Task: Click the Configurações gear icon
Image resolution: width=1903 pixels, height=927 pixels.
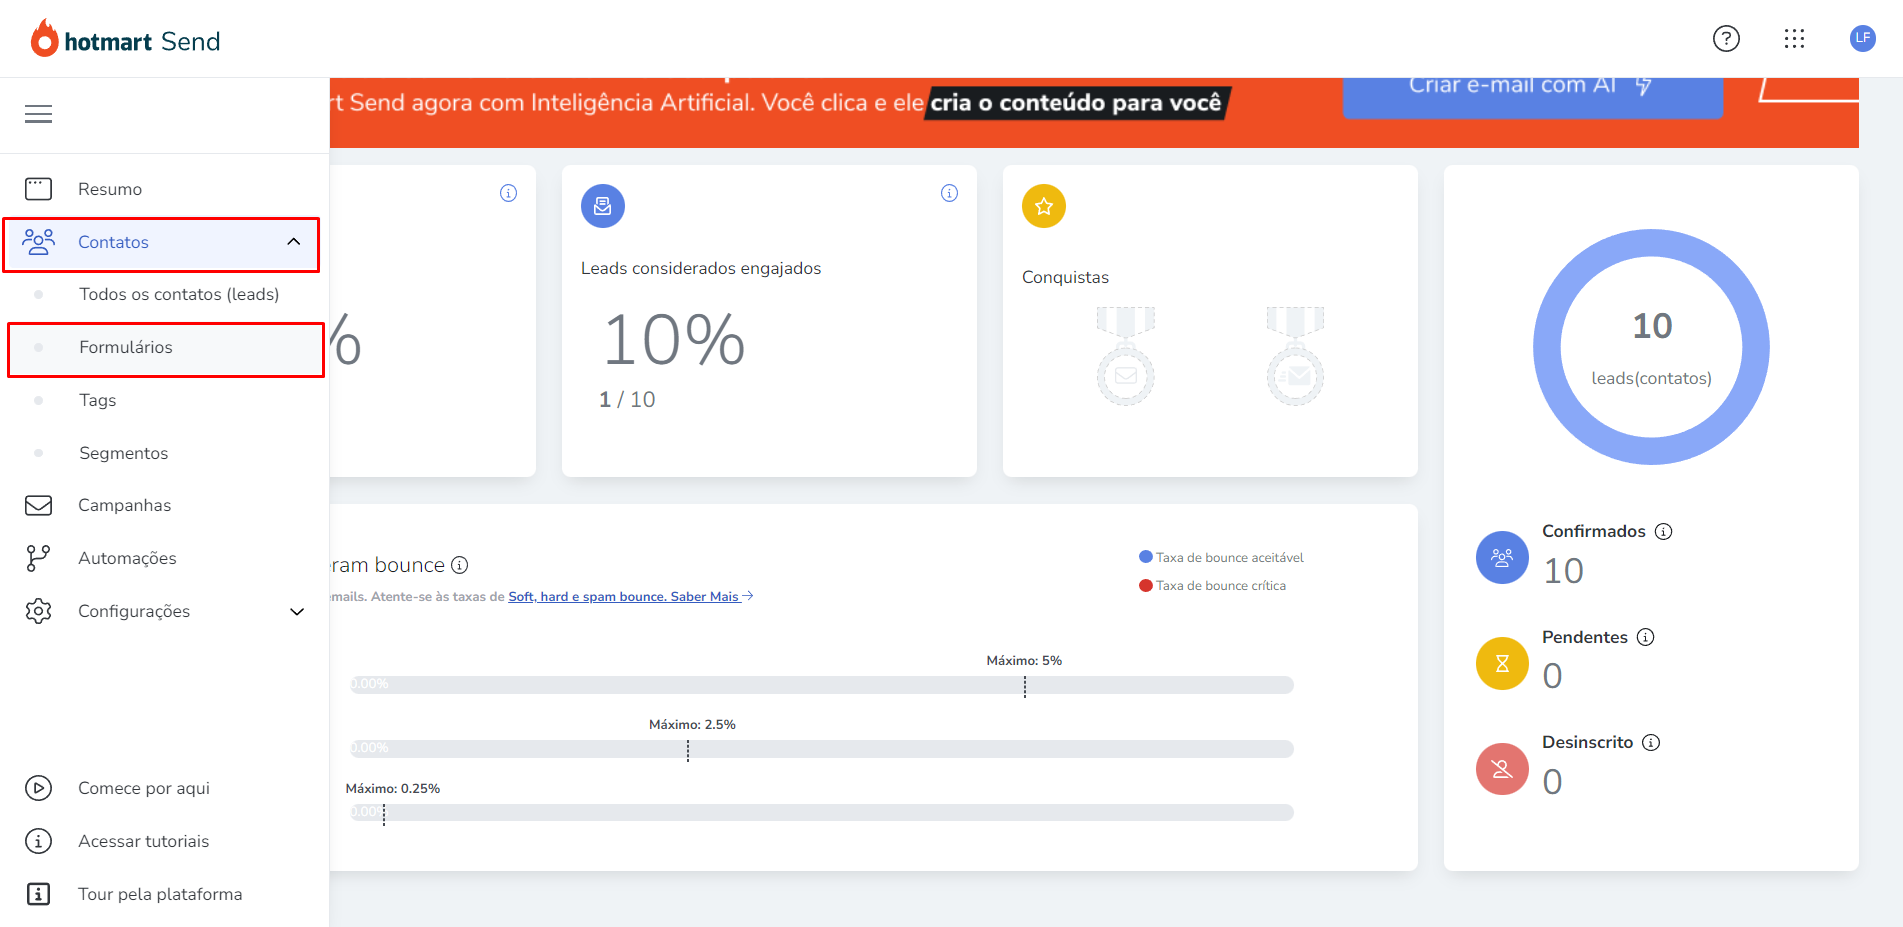Action: coord(38,611)
